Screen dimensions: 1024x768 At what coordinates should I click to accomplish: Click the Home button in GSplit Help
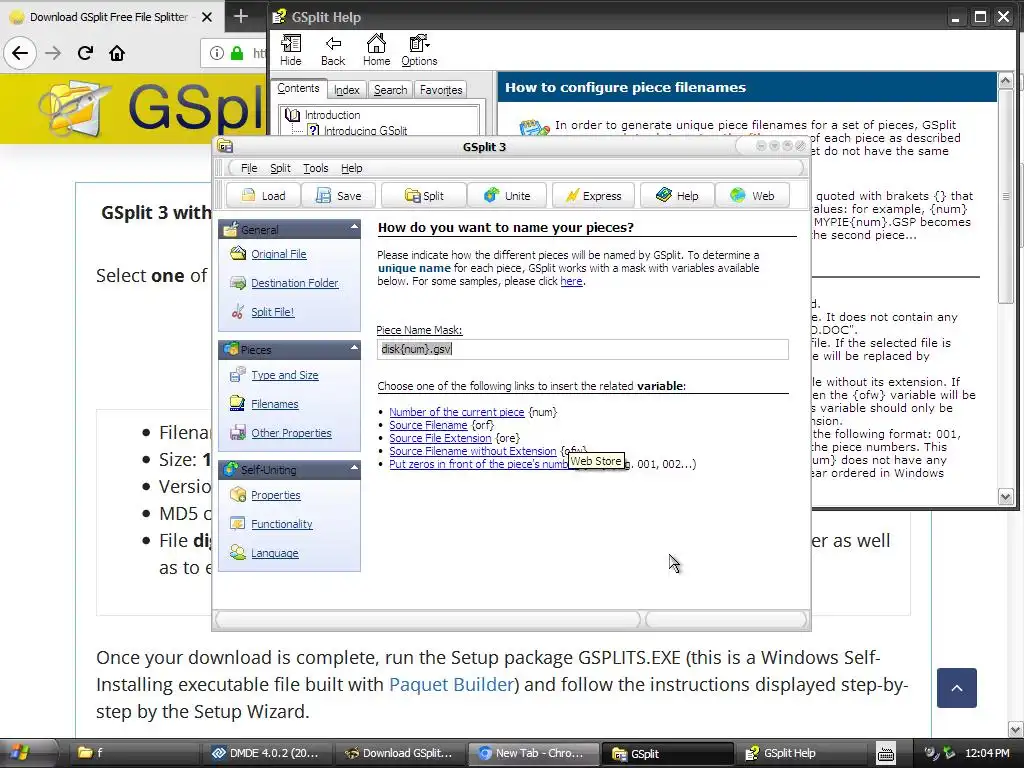376,50
